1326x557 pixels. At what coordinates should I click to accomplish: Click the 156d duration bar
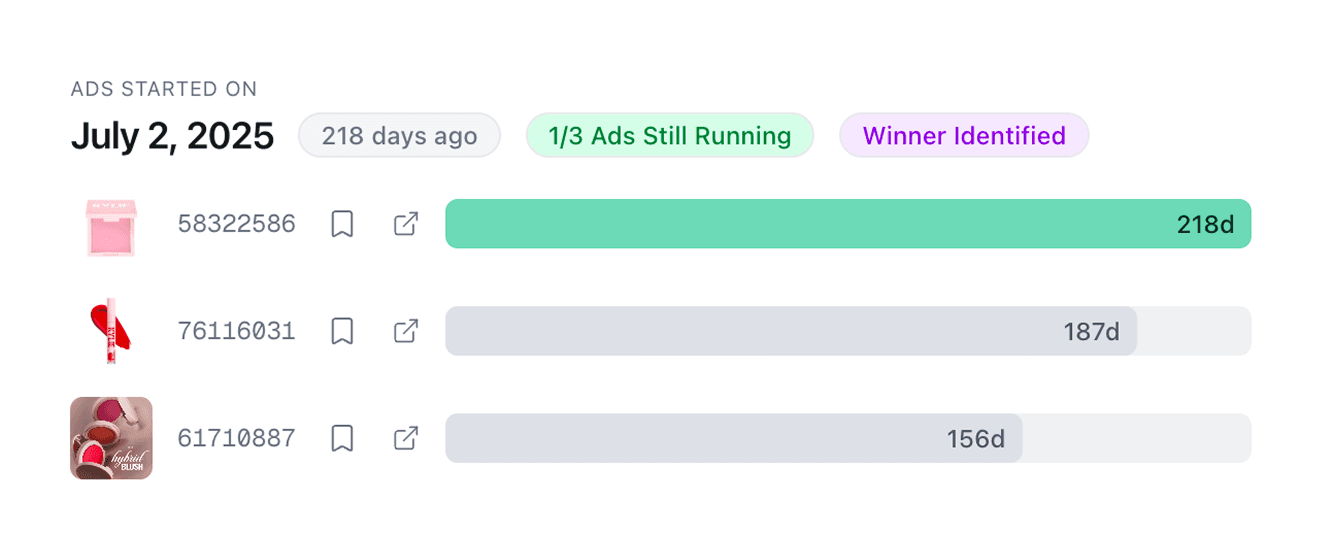pyautogui.click(x=733, y=438)
